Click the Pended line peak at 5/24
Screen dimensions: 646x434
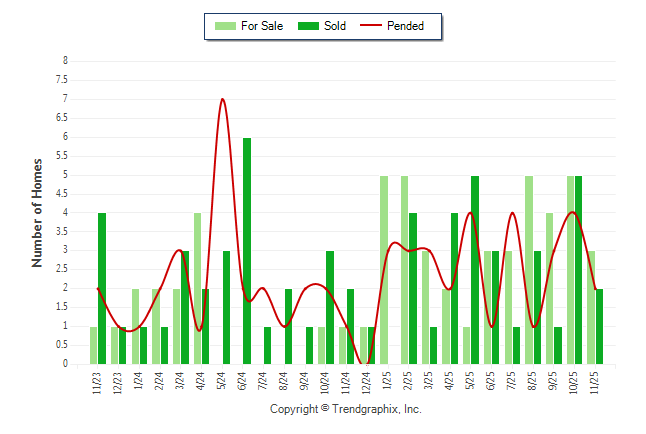[222, 99]
